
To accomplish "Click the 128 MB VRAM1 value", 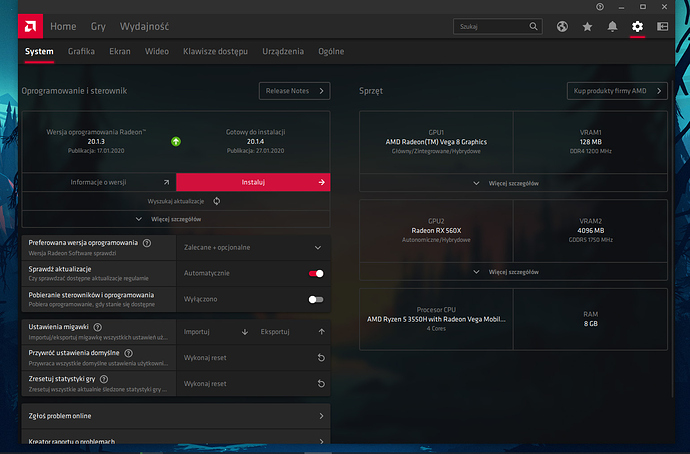I will [x=591, y=142].
